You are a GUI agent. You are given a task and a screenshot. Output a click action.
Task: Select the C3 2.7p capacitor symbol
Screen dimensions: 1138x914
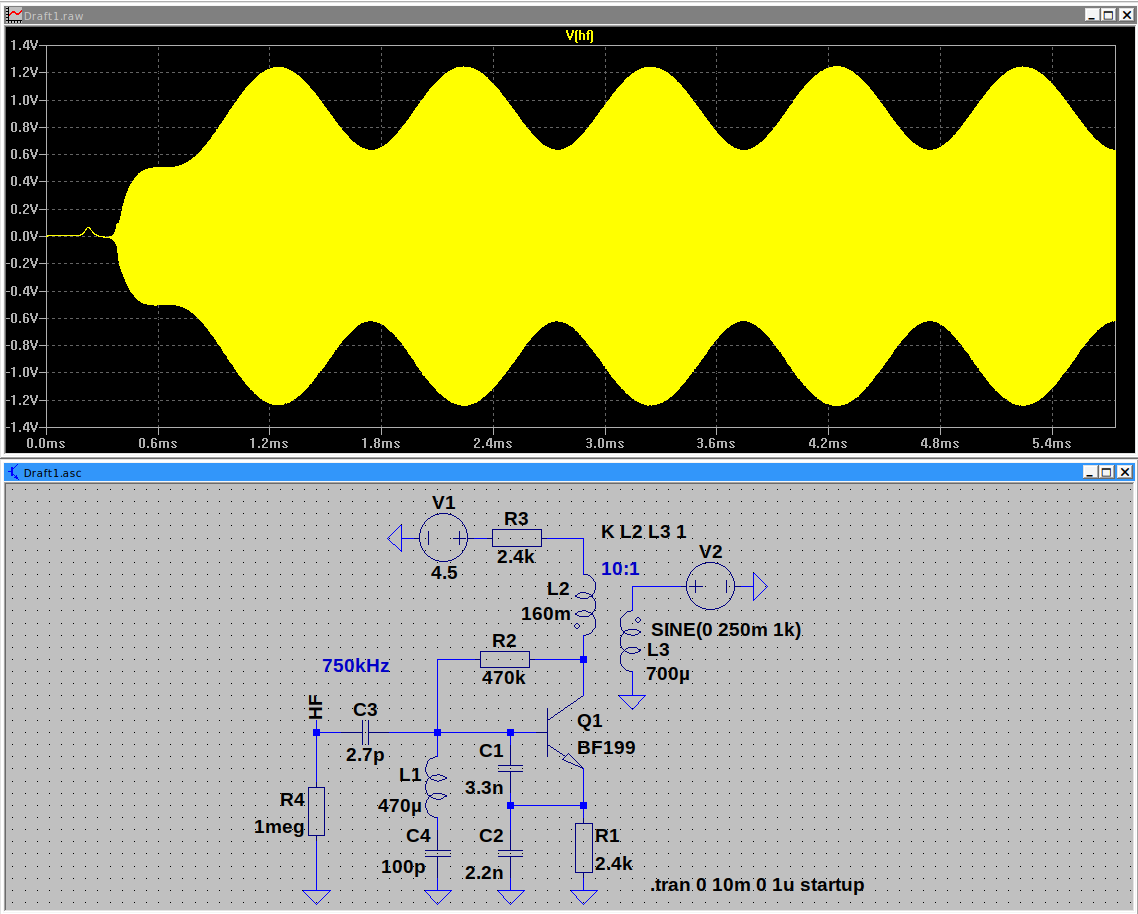[x=364, y=732]
